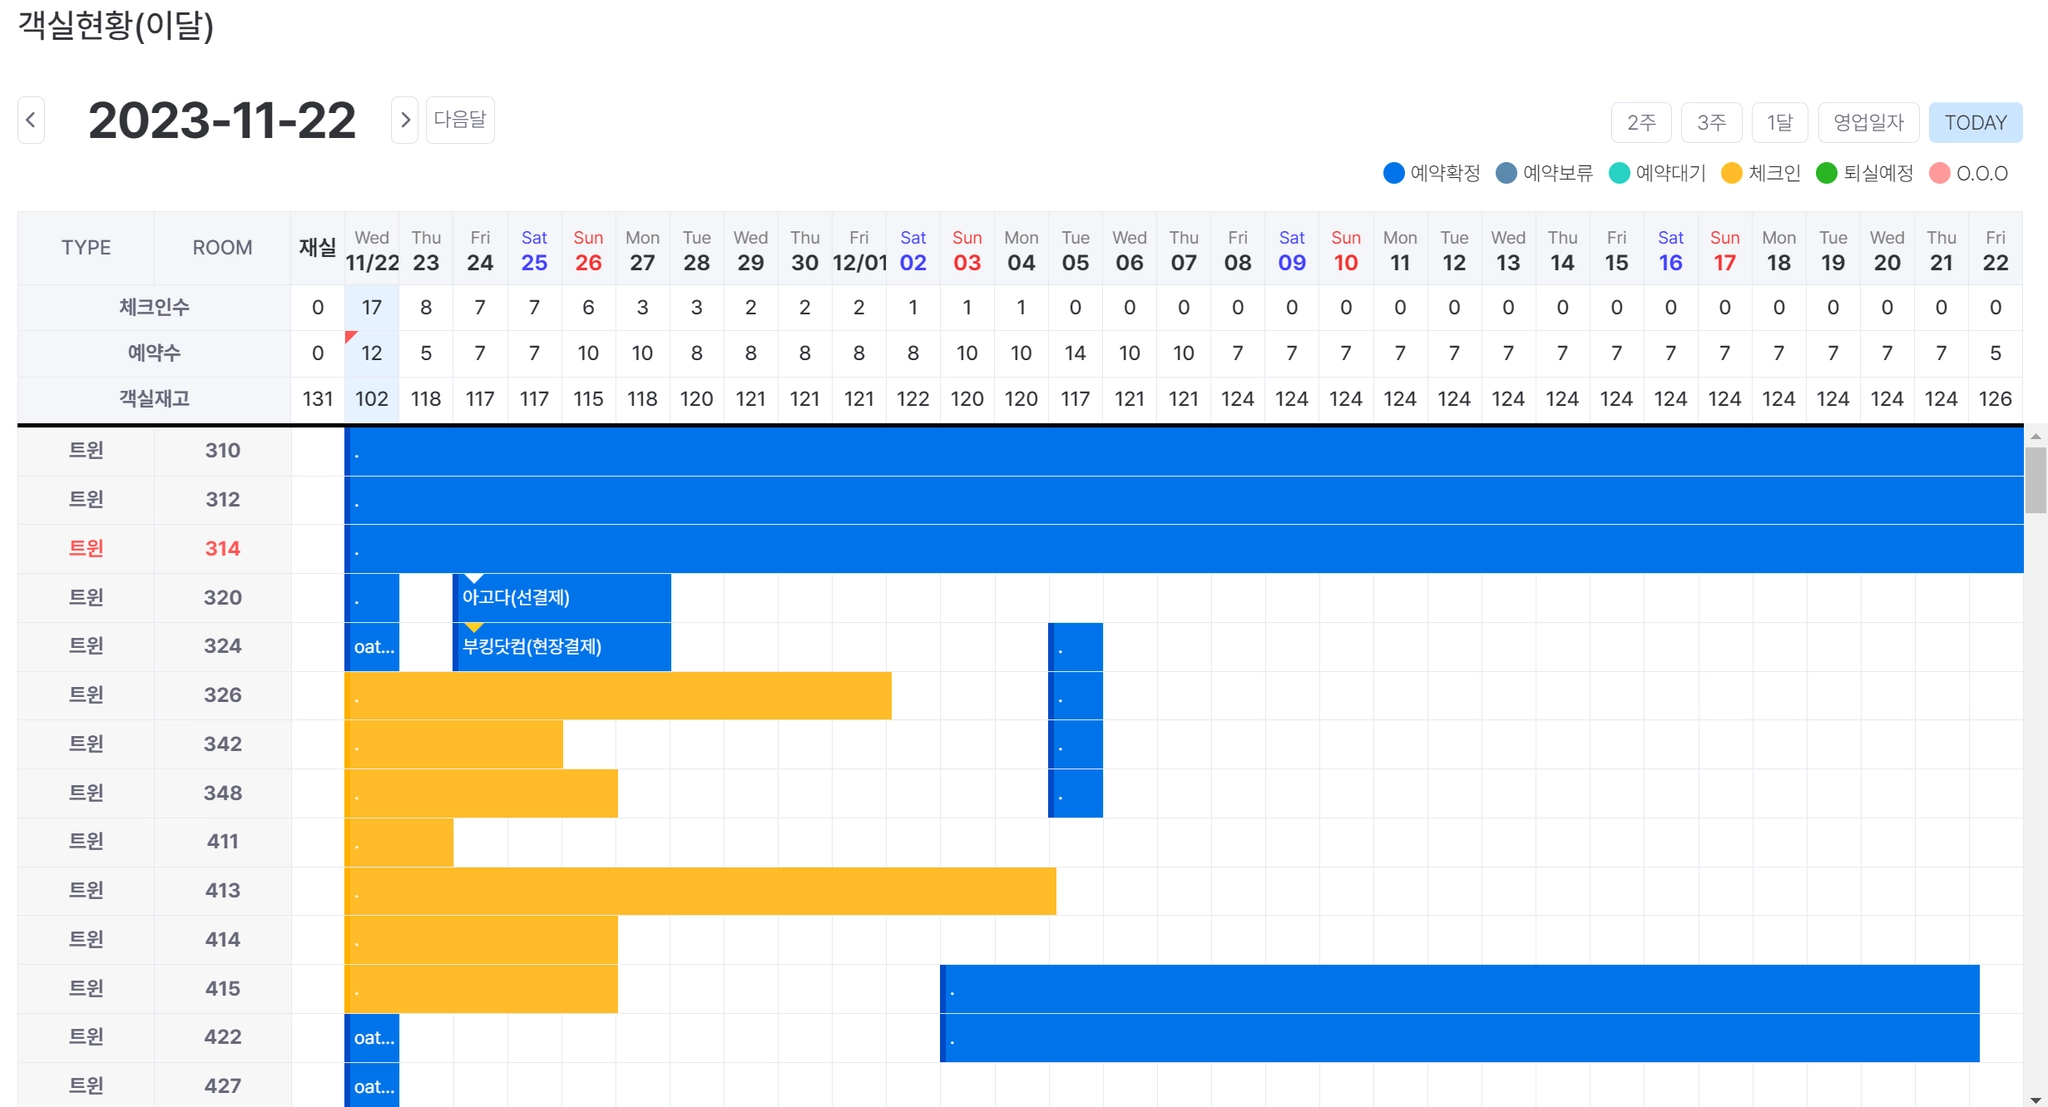Select room 314 row label
Screen dimensions: 2048x1107
222,548
